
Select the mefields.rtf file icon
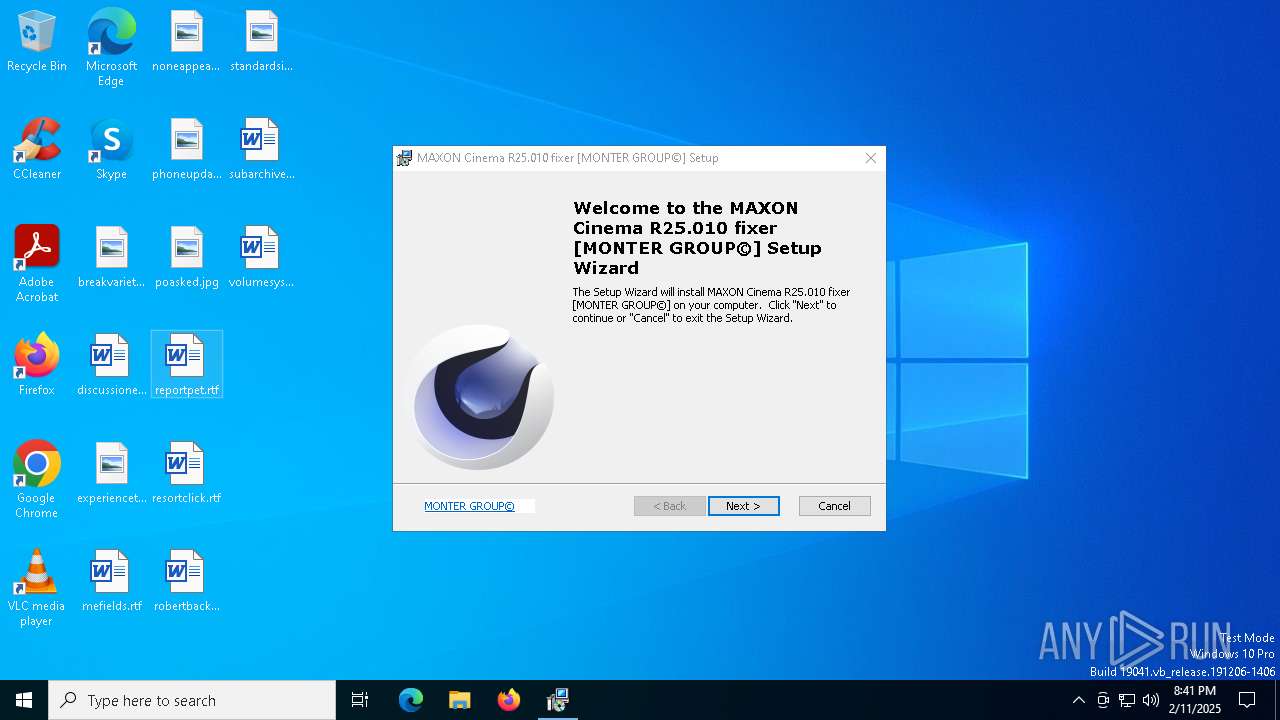coord(111,582)
